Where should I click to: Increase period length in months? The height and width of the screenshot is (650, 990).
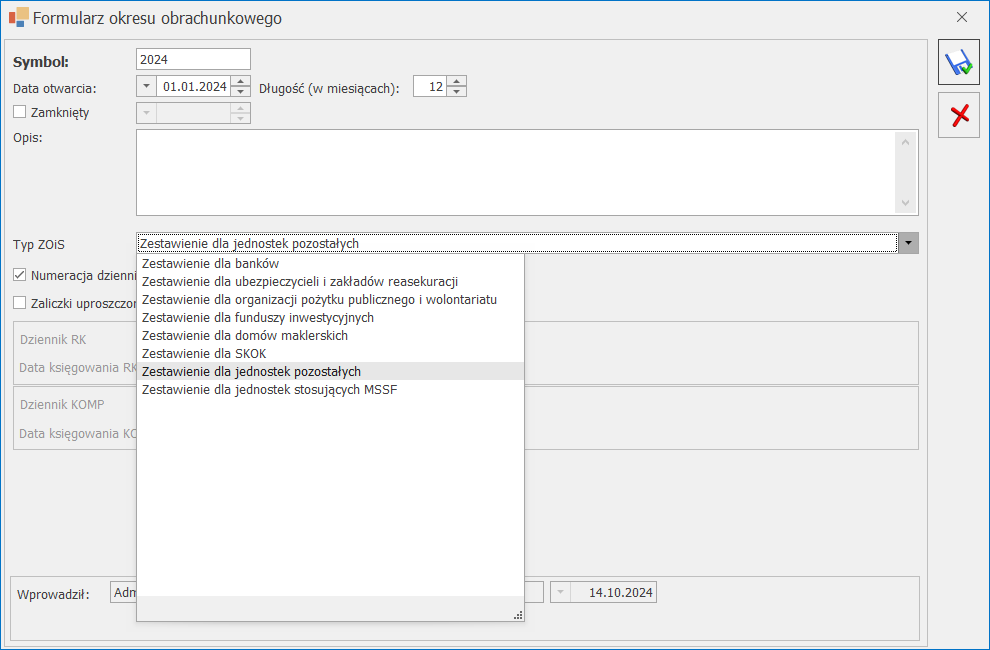coord(456,81)
